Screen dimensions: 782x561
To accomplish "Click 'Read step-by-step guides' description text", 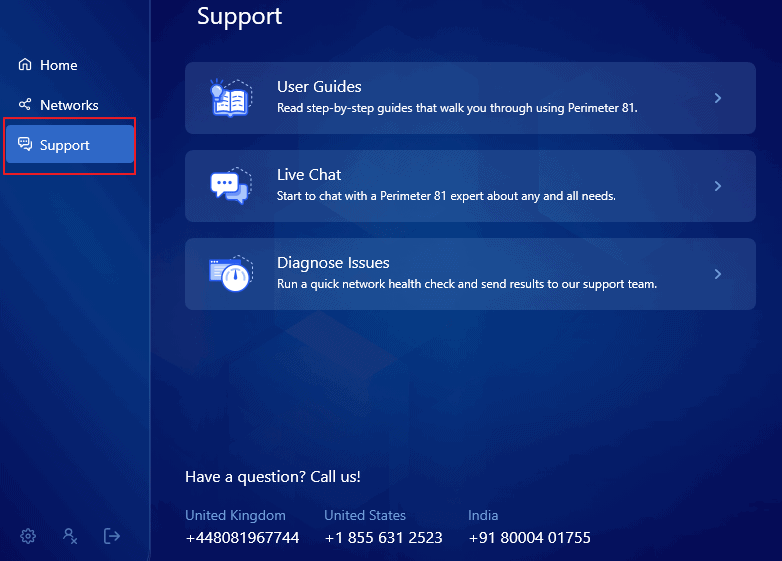I will click(x=457, y=108).
